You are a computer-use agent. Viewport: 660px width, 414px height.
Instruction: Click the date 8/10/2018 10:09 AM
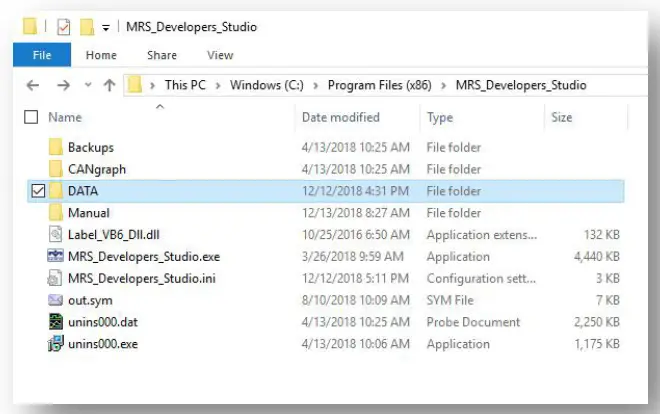pos(356,300)
